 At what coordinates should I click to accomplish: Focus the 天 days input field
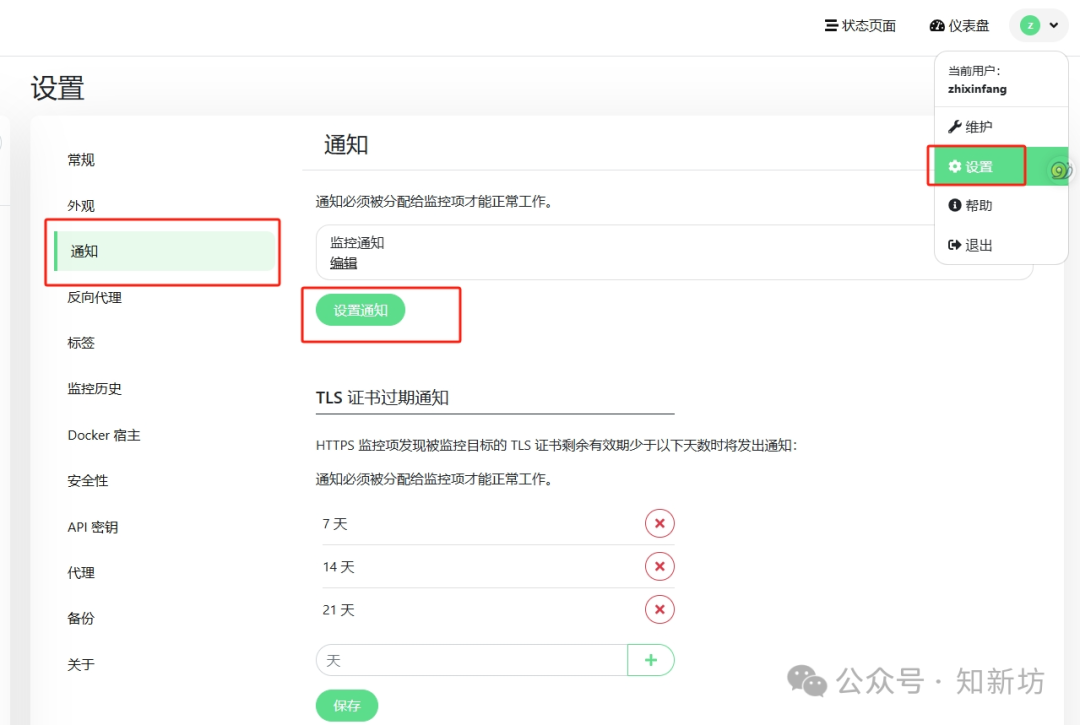[x=472, y=660]
